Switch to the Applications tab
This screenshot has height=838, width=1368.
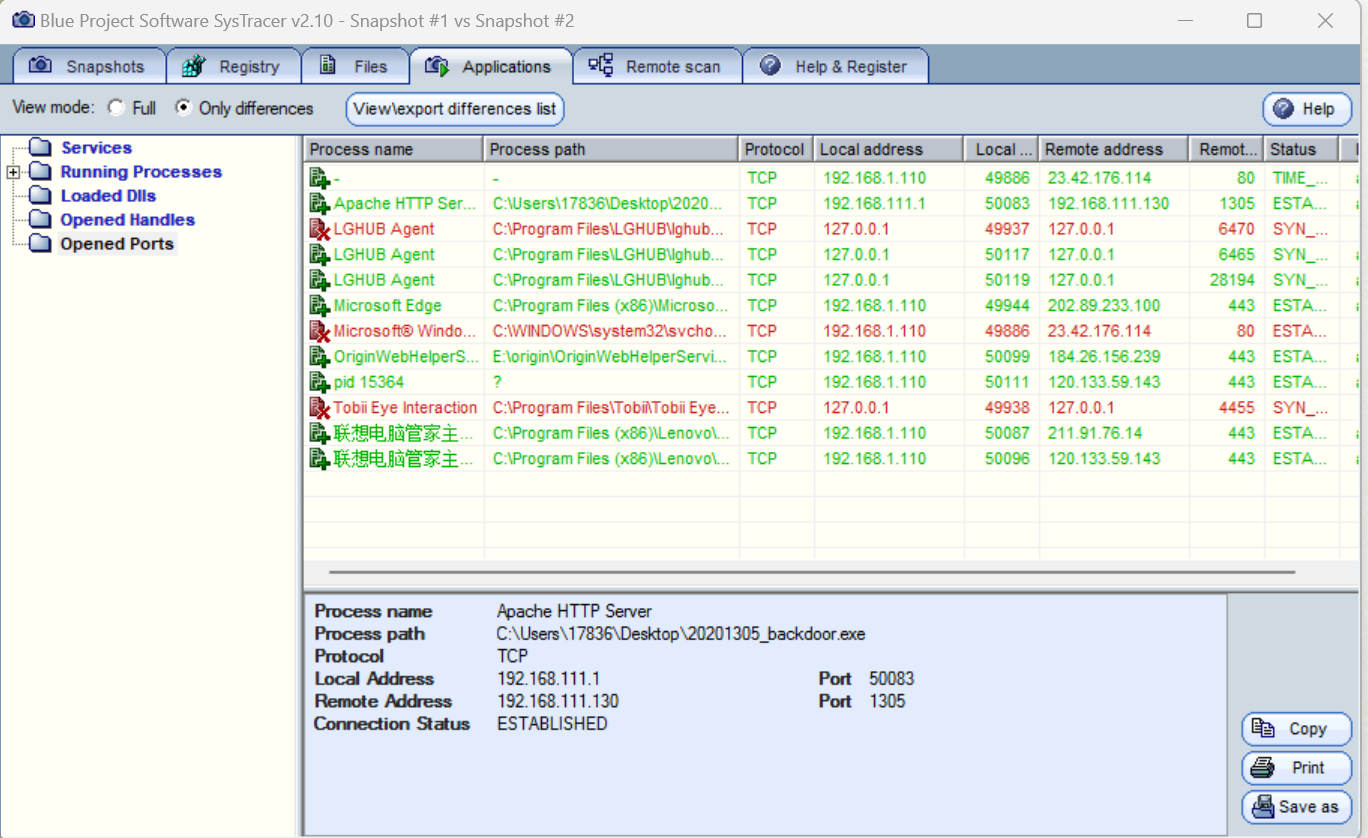click(x=490, y=66)
